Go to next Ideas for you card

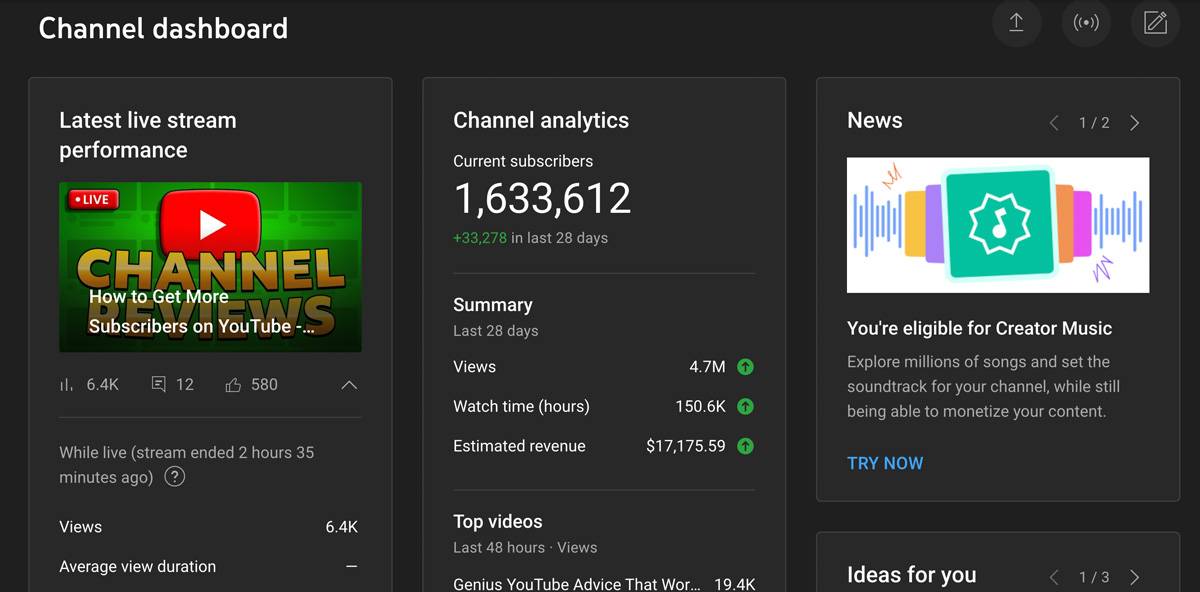tap(1134, 577)
